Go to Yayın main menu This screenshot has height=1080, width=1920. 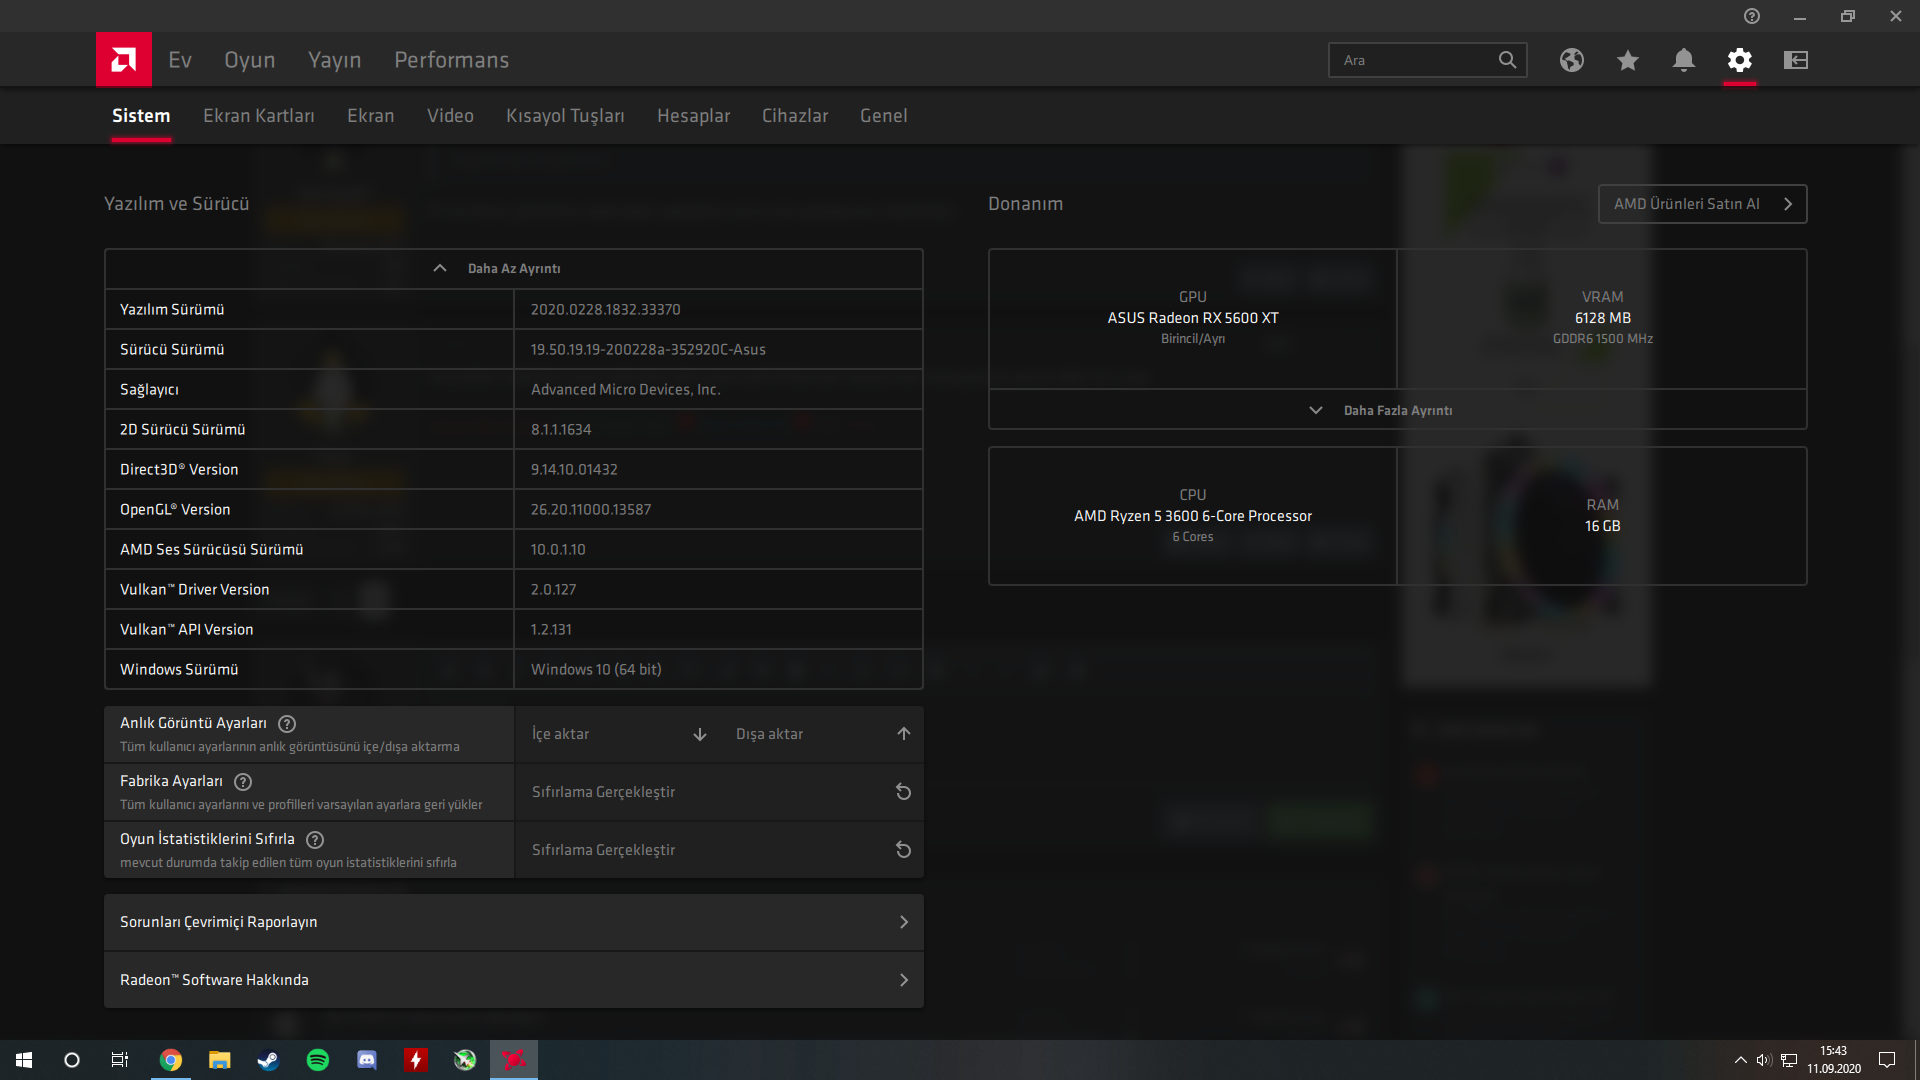tap(335, 60)
